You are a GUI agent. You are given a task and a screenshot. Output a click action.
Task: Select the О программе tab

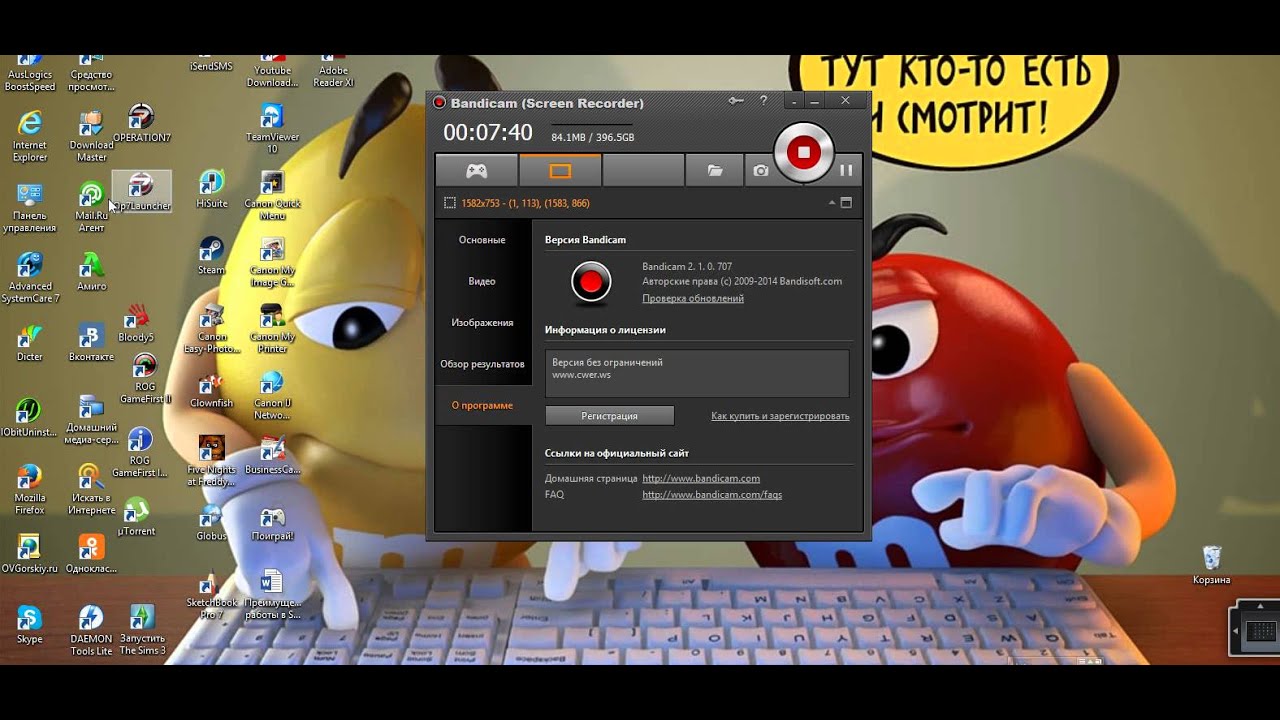click(x=482, y=405)
